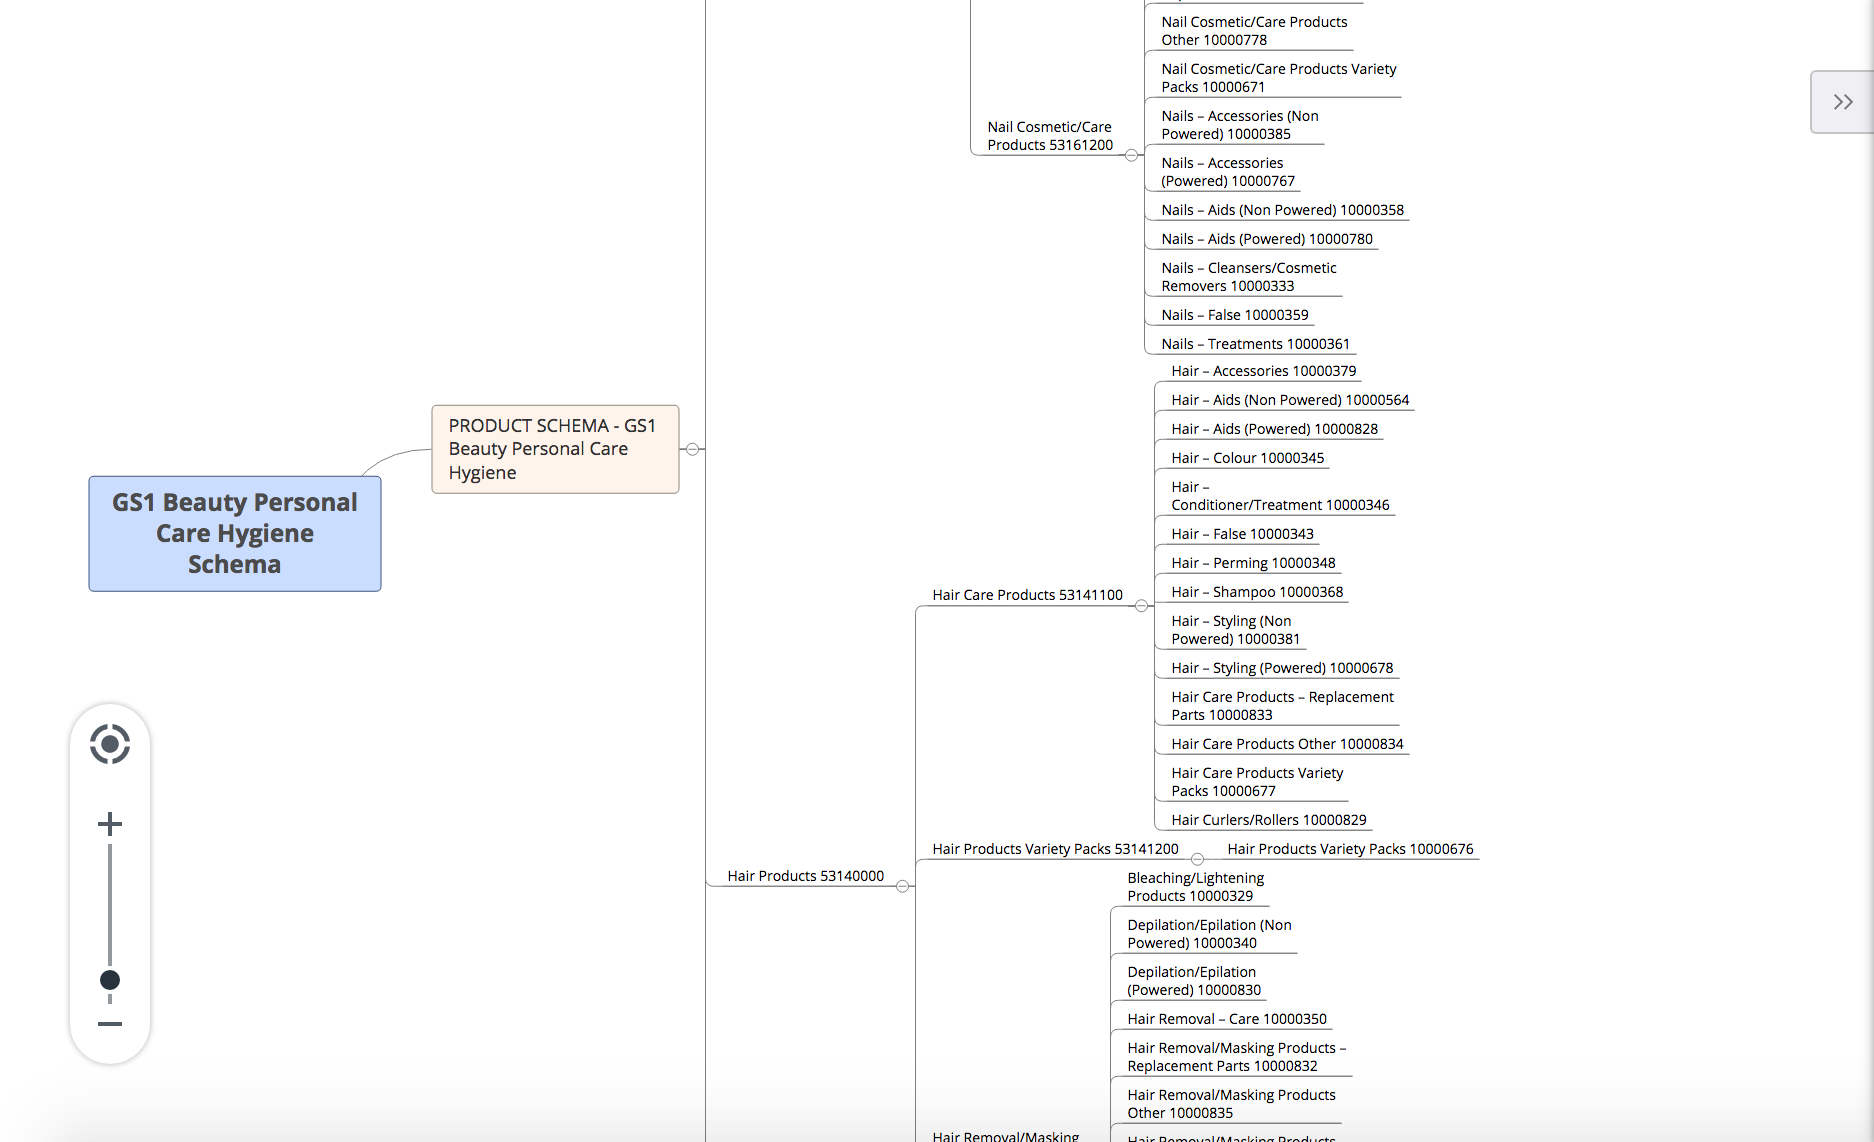Collapse Nail Cosmetic/Care Products 53161200 branch
The width and height of the screenshot is (1874, 1142).
coord(1131,155)
